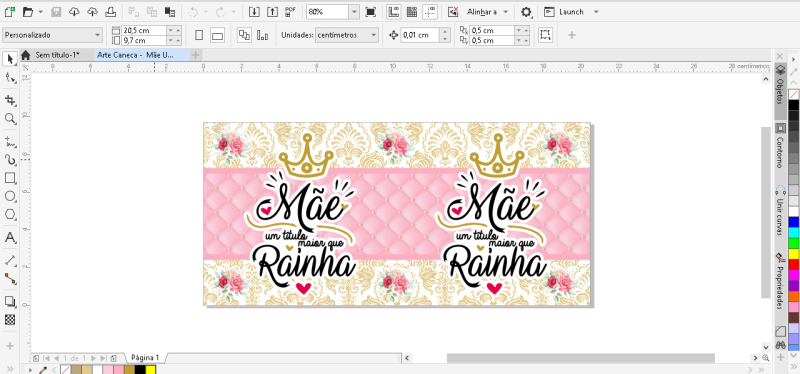Select the Ellipse tool
Screen dimensions: 800x374
(10, 196)
